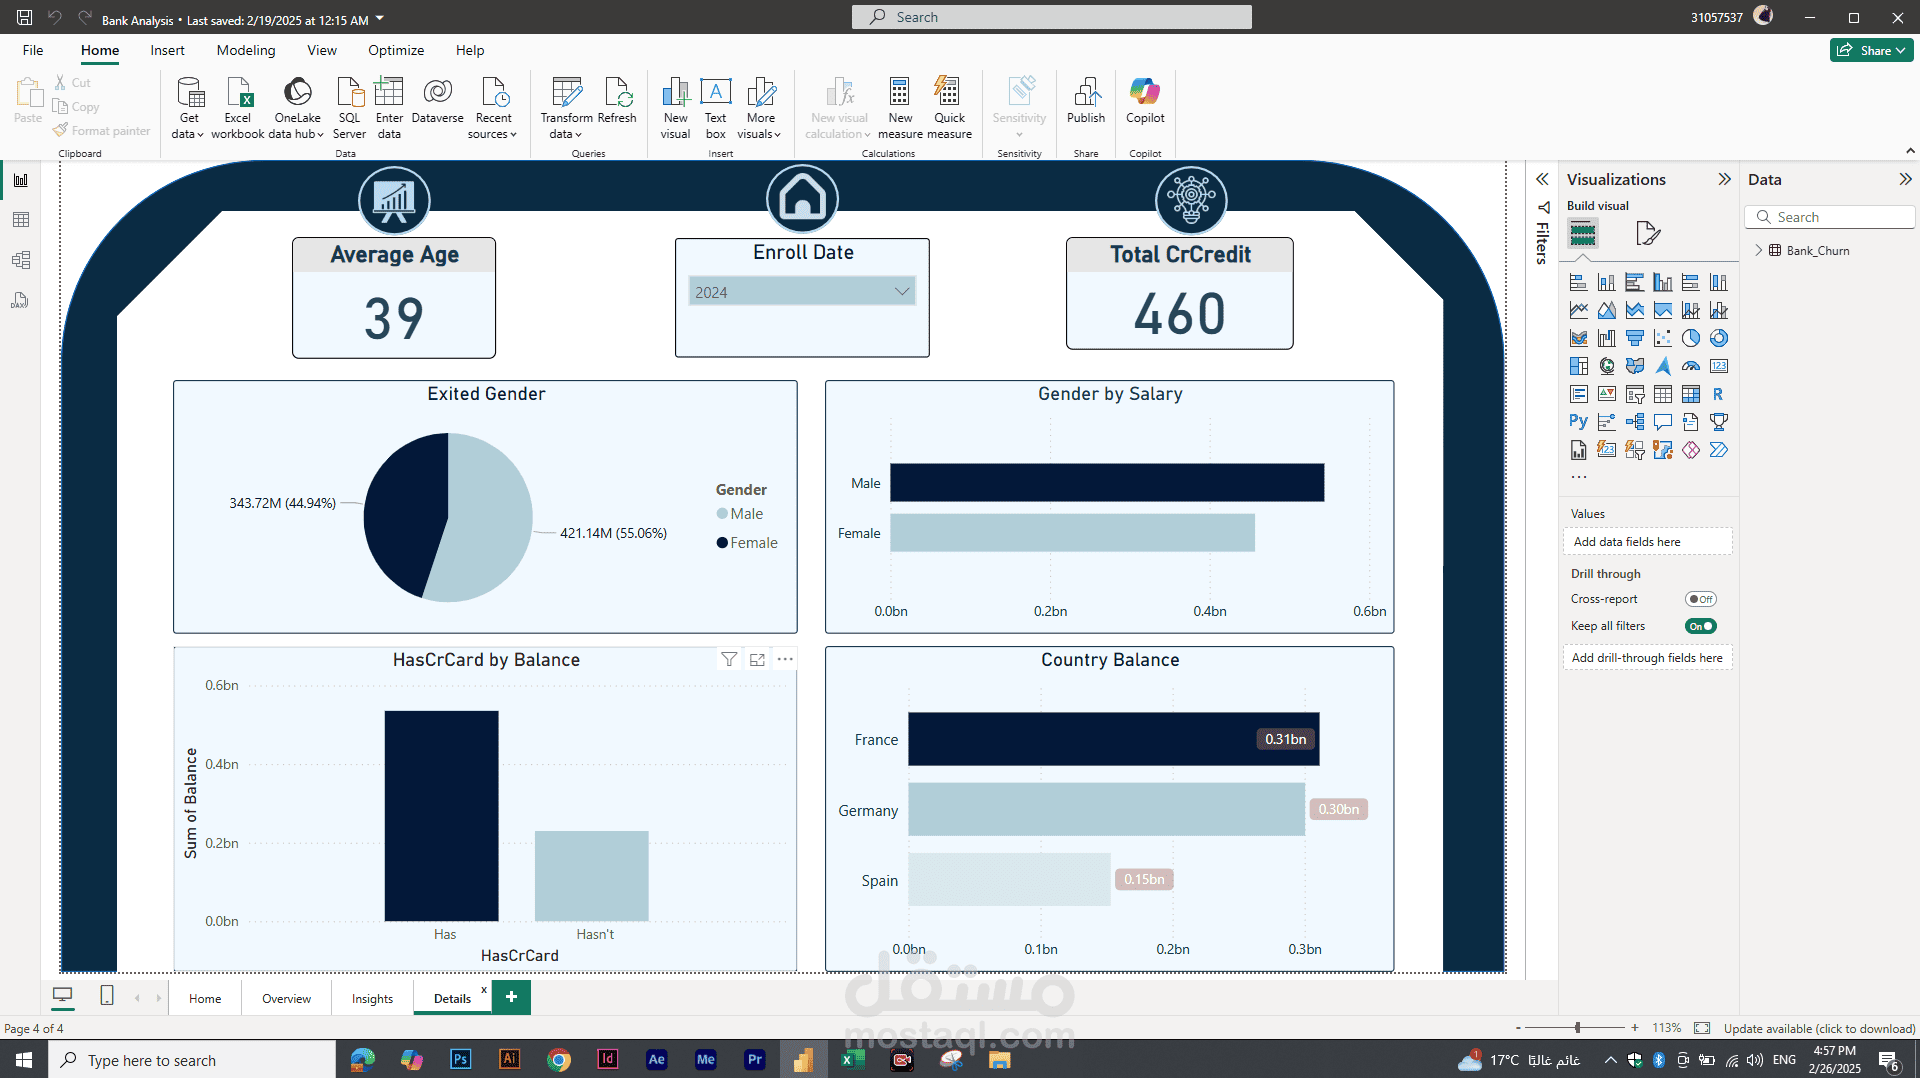Open the Enroll Date year dropdown

[x=802, y=292]
